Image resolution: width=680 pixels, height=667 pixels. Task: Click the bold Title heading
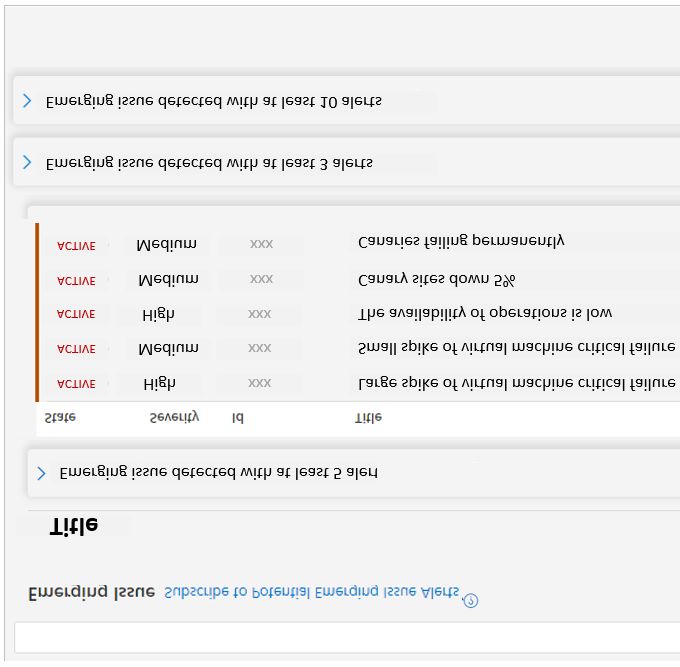[74, 526]
